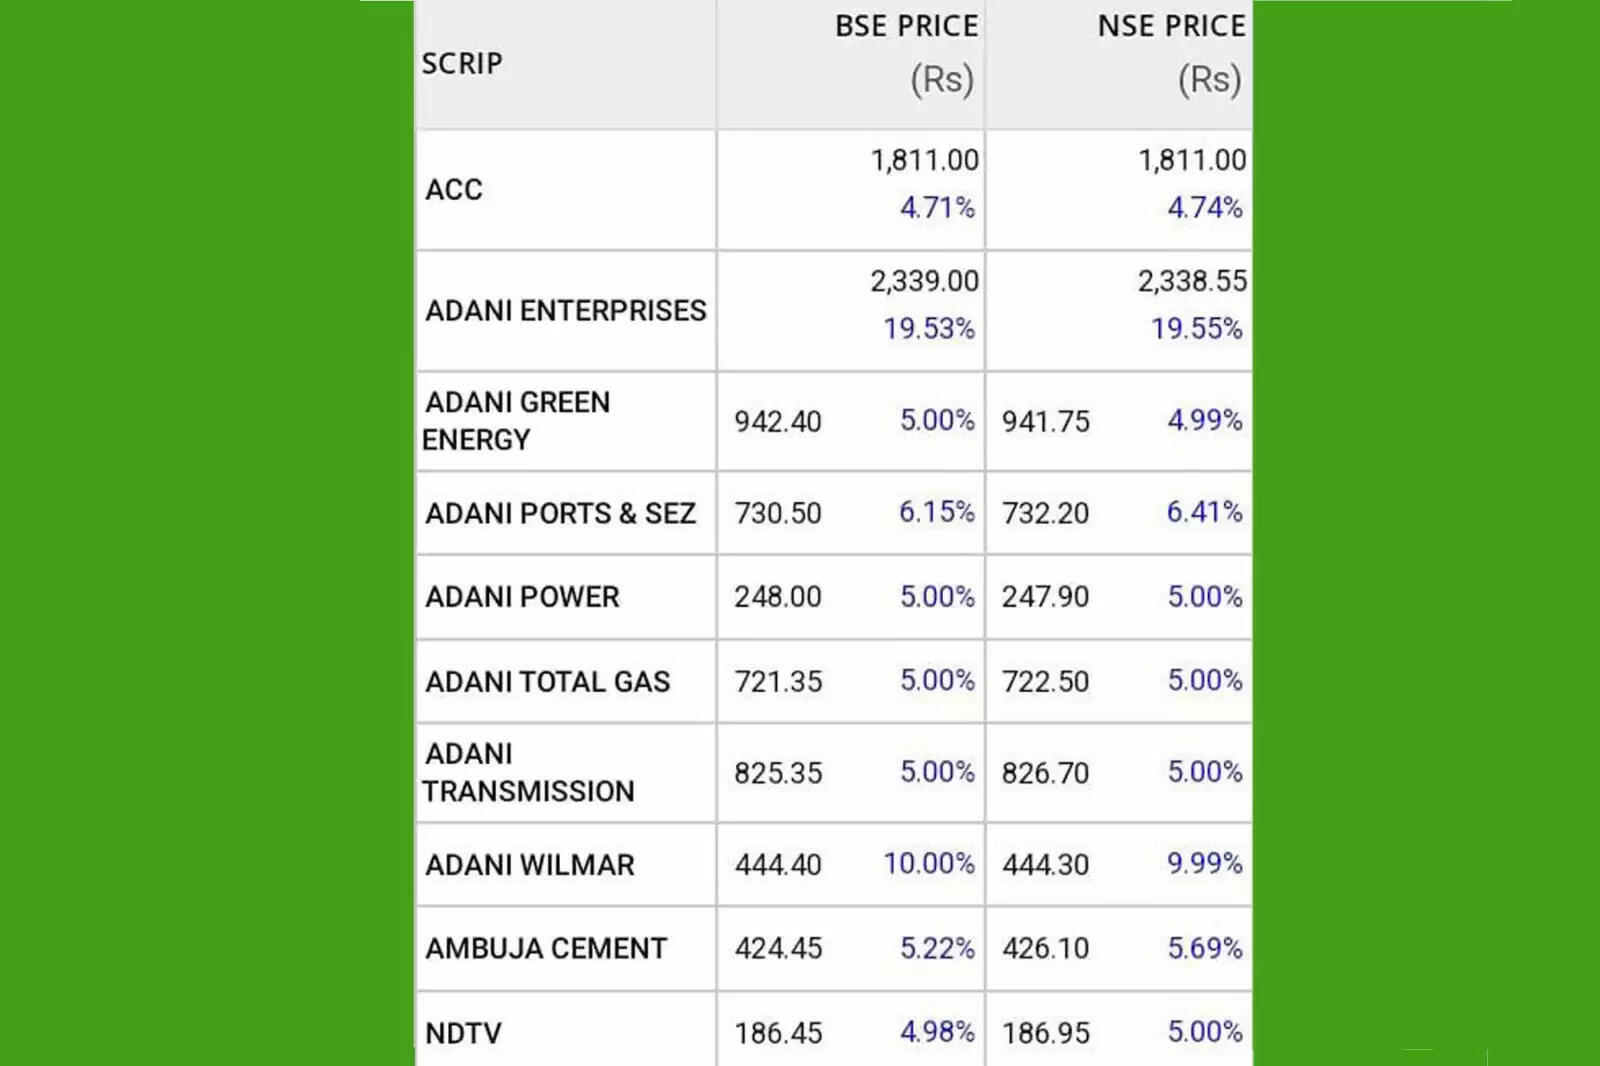Click the BSE PRICE column header
This screenshot has width=1600, height=1066.
pyautogui.click(x=906, y=27)
